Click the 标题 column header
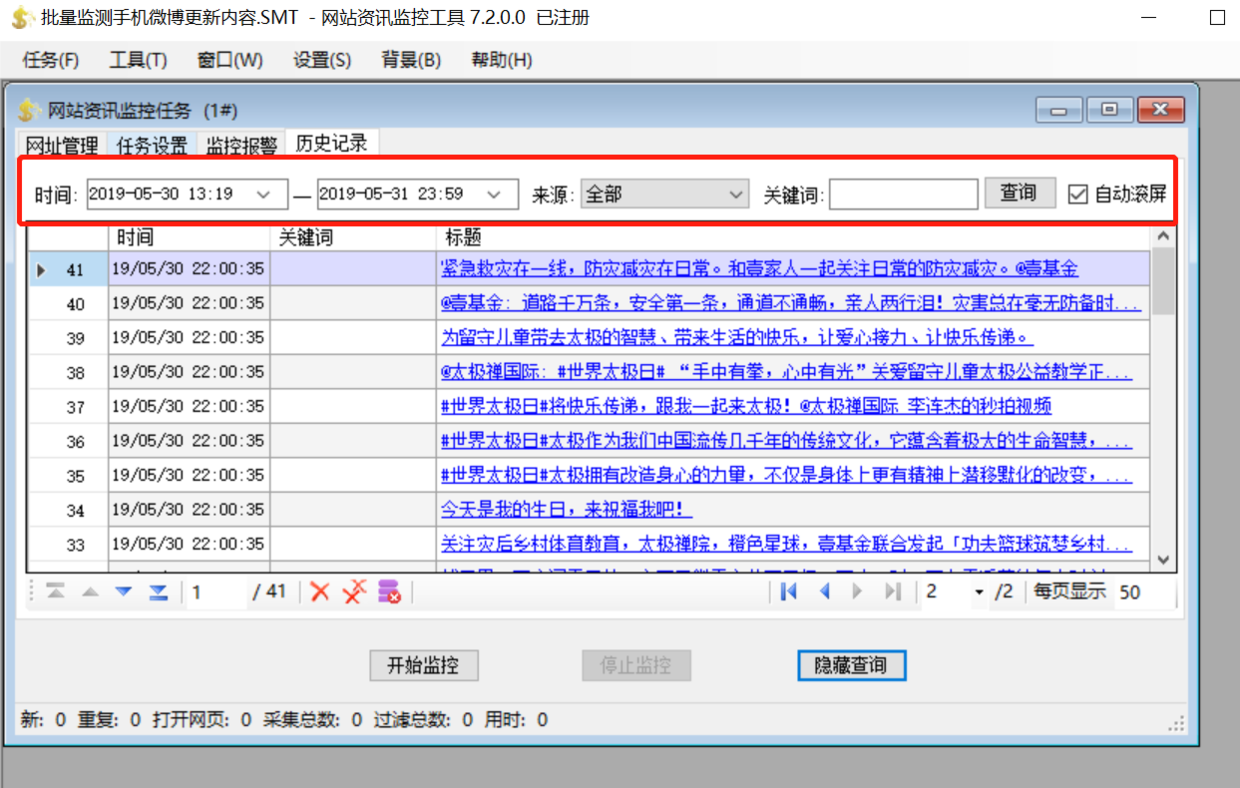This screenshot has height=788, width=1240. point(794,237)
